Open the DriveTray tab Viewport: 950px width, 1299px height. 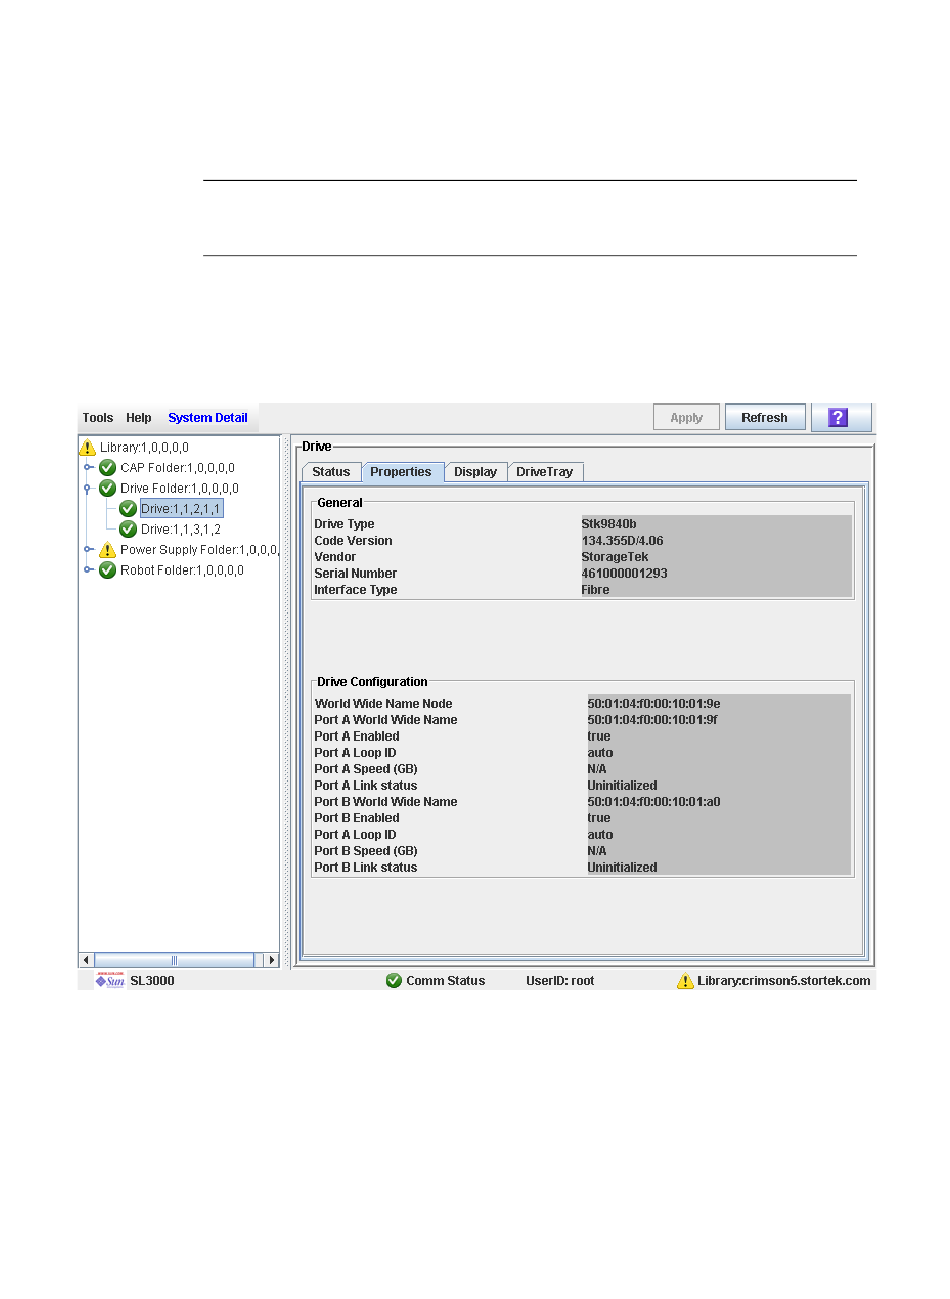tap(545, 472)
